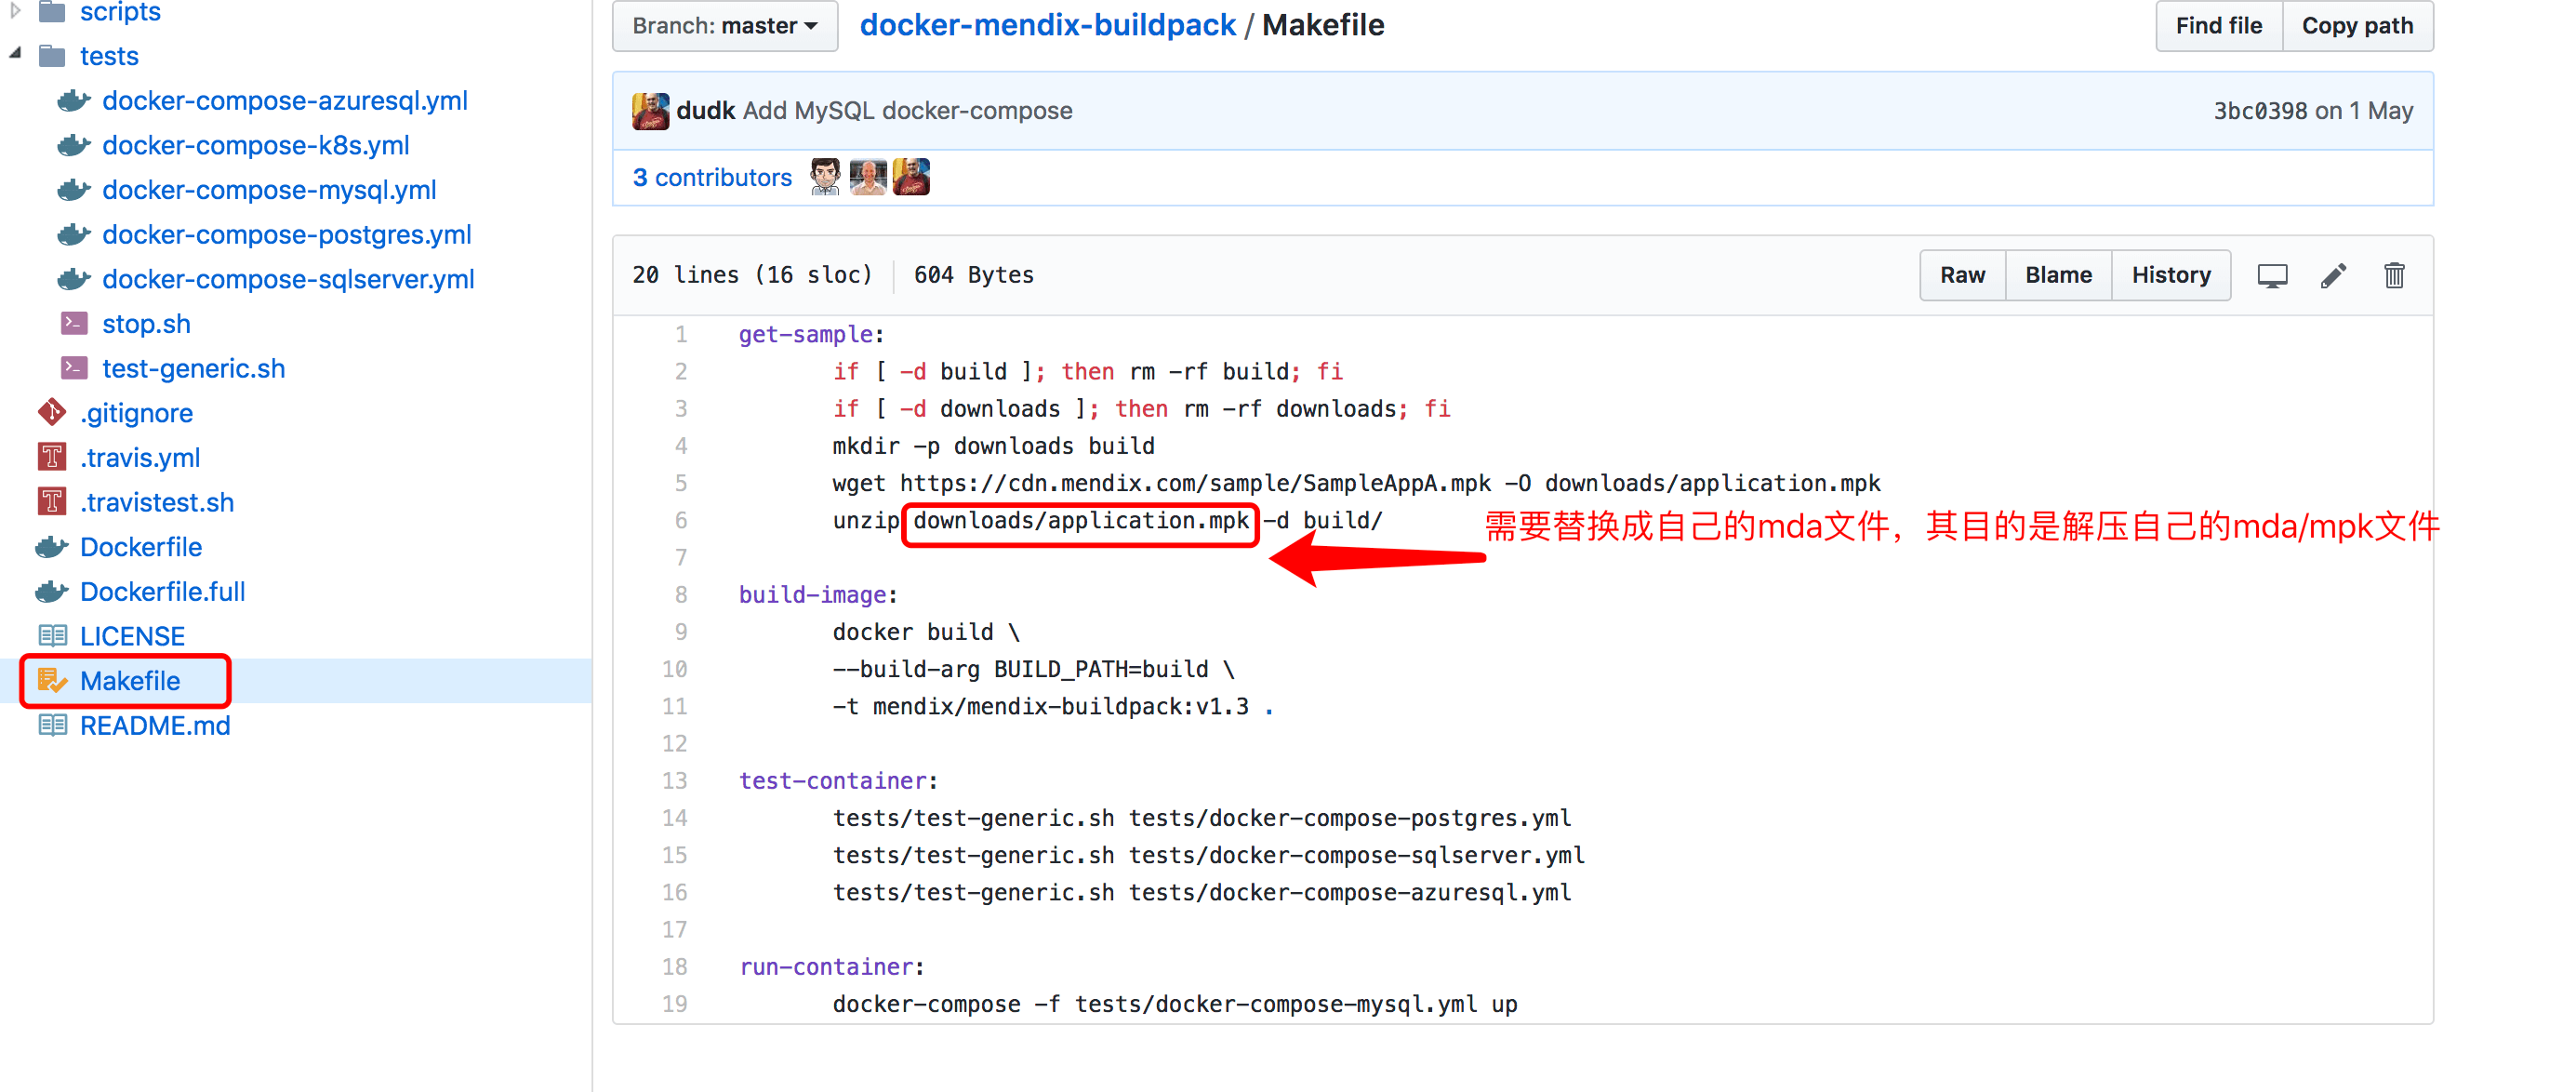Click the Blame button

click(x=2058, y=275)
